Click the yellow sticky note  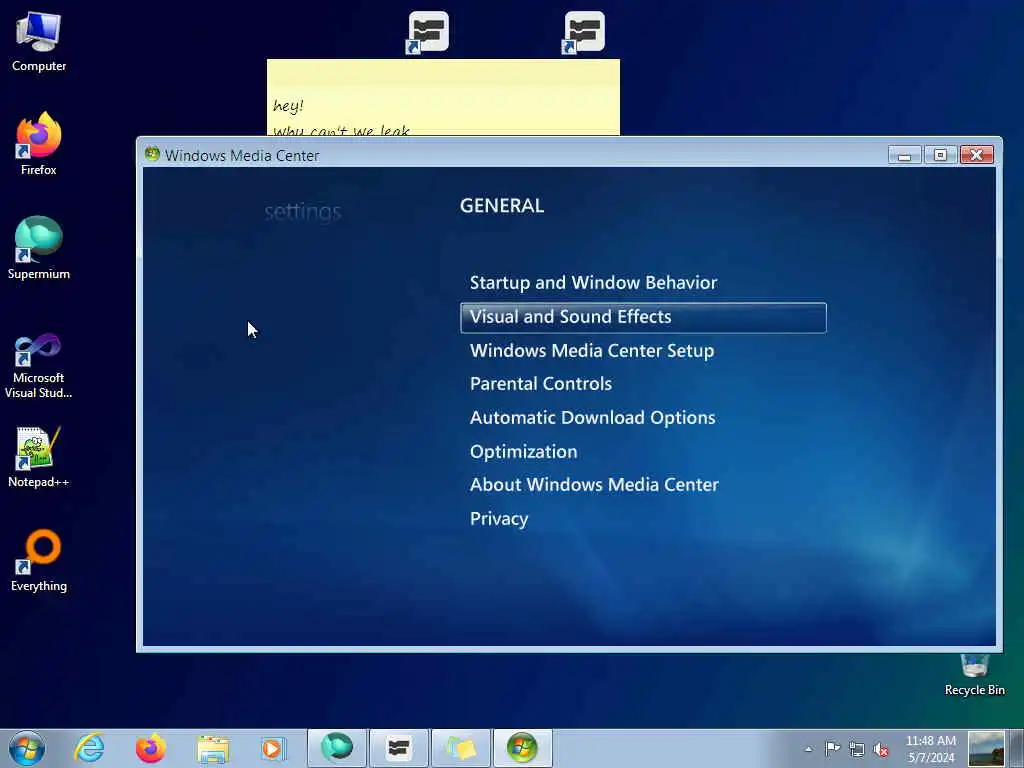443,97
